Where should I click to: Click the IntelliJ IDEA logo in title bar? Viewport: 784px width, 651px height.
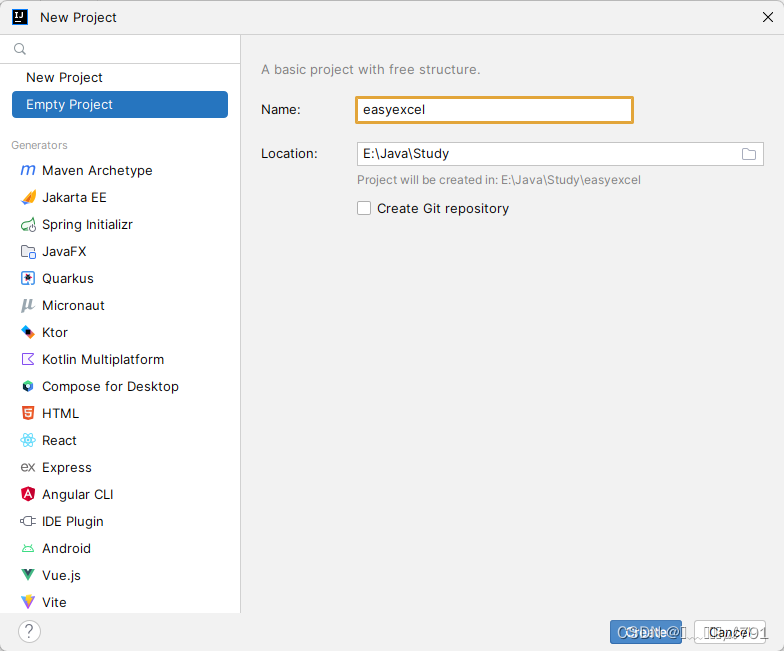(x=20, y=17)
